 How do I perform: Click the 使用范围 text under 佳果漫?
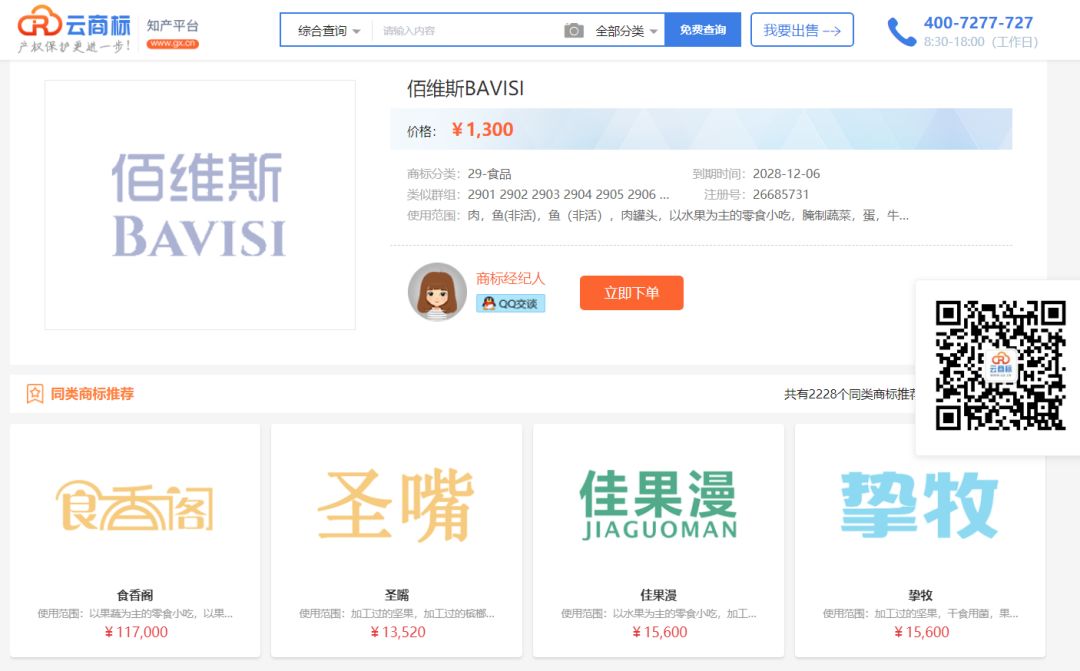tap(658, 613)
